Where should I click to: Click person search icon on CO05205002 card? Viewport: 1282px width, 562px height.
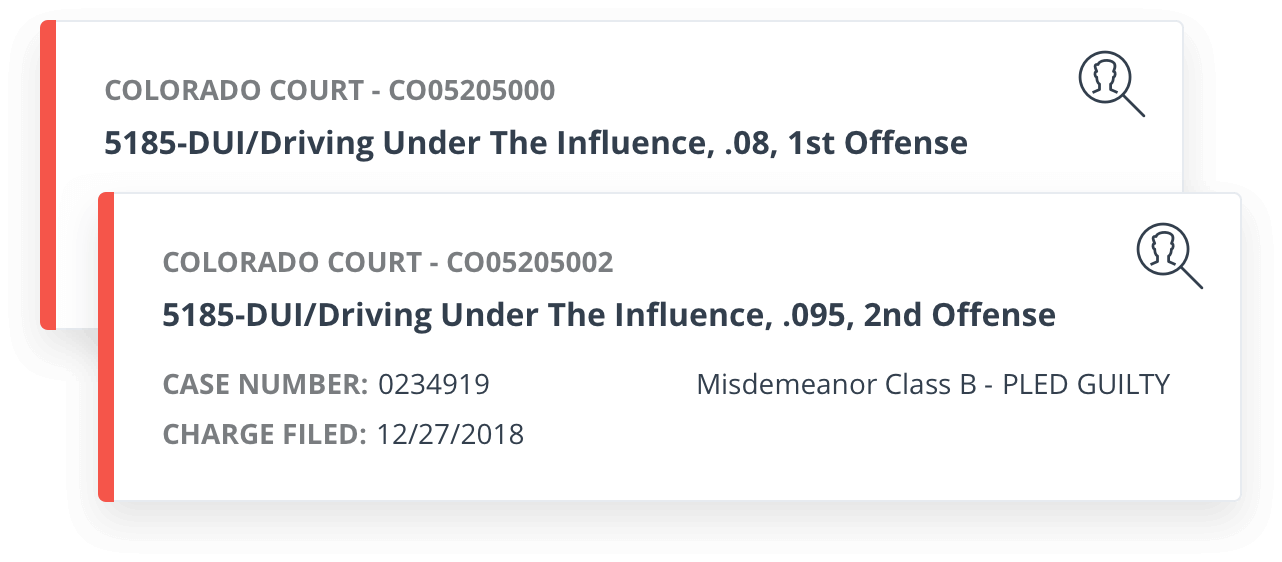click(x=1169, y=256)
